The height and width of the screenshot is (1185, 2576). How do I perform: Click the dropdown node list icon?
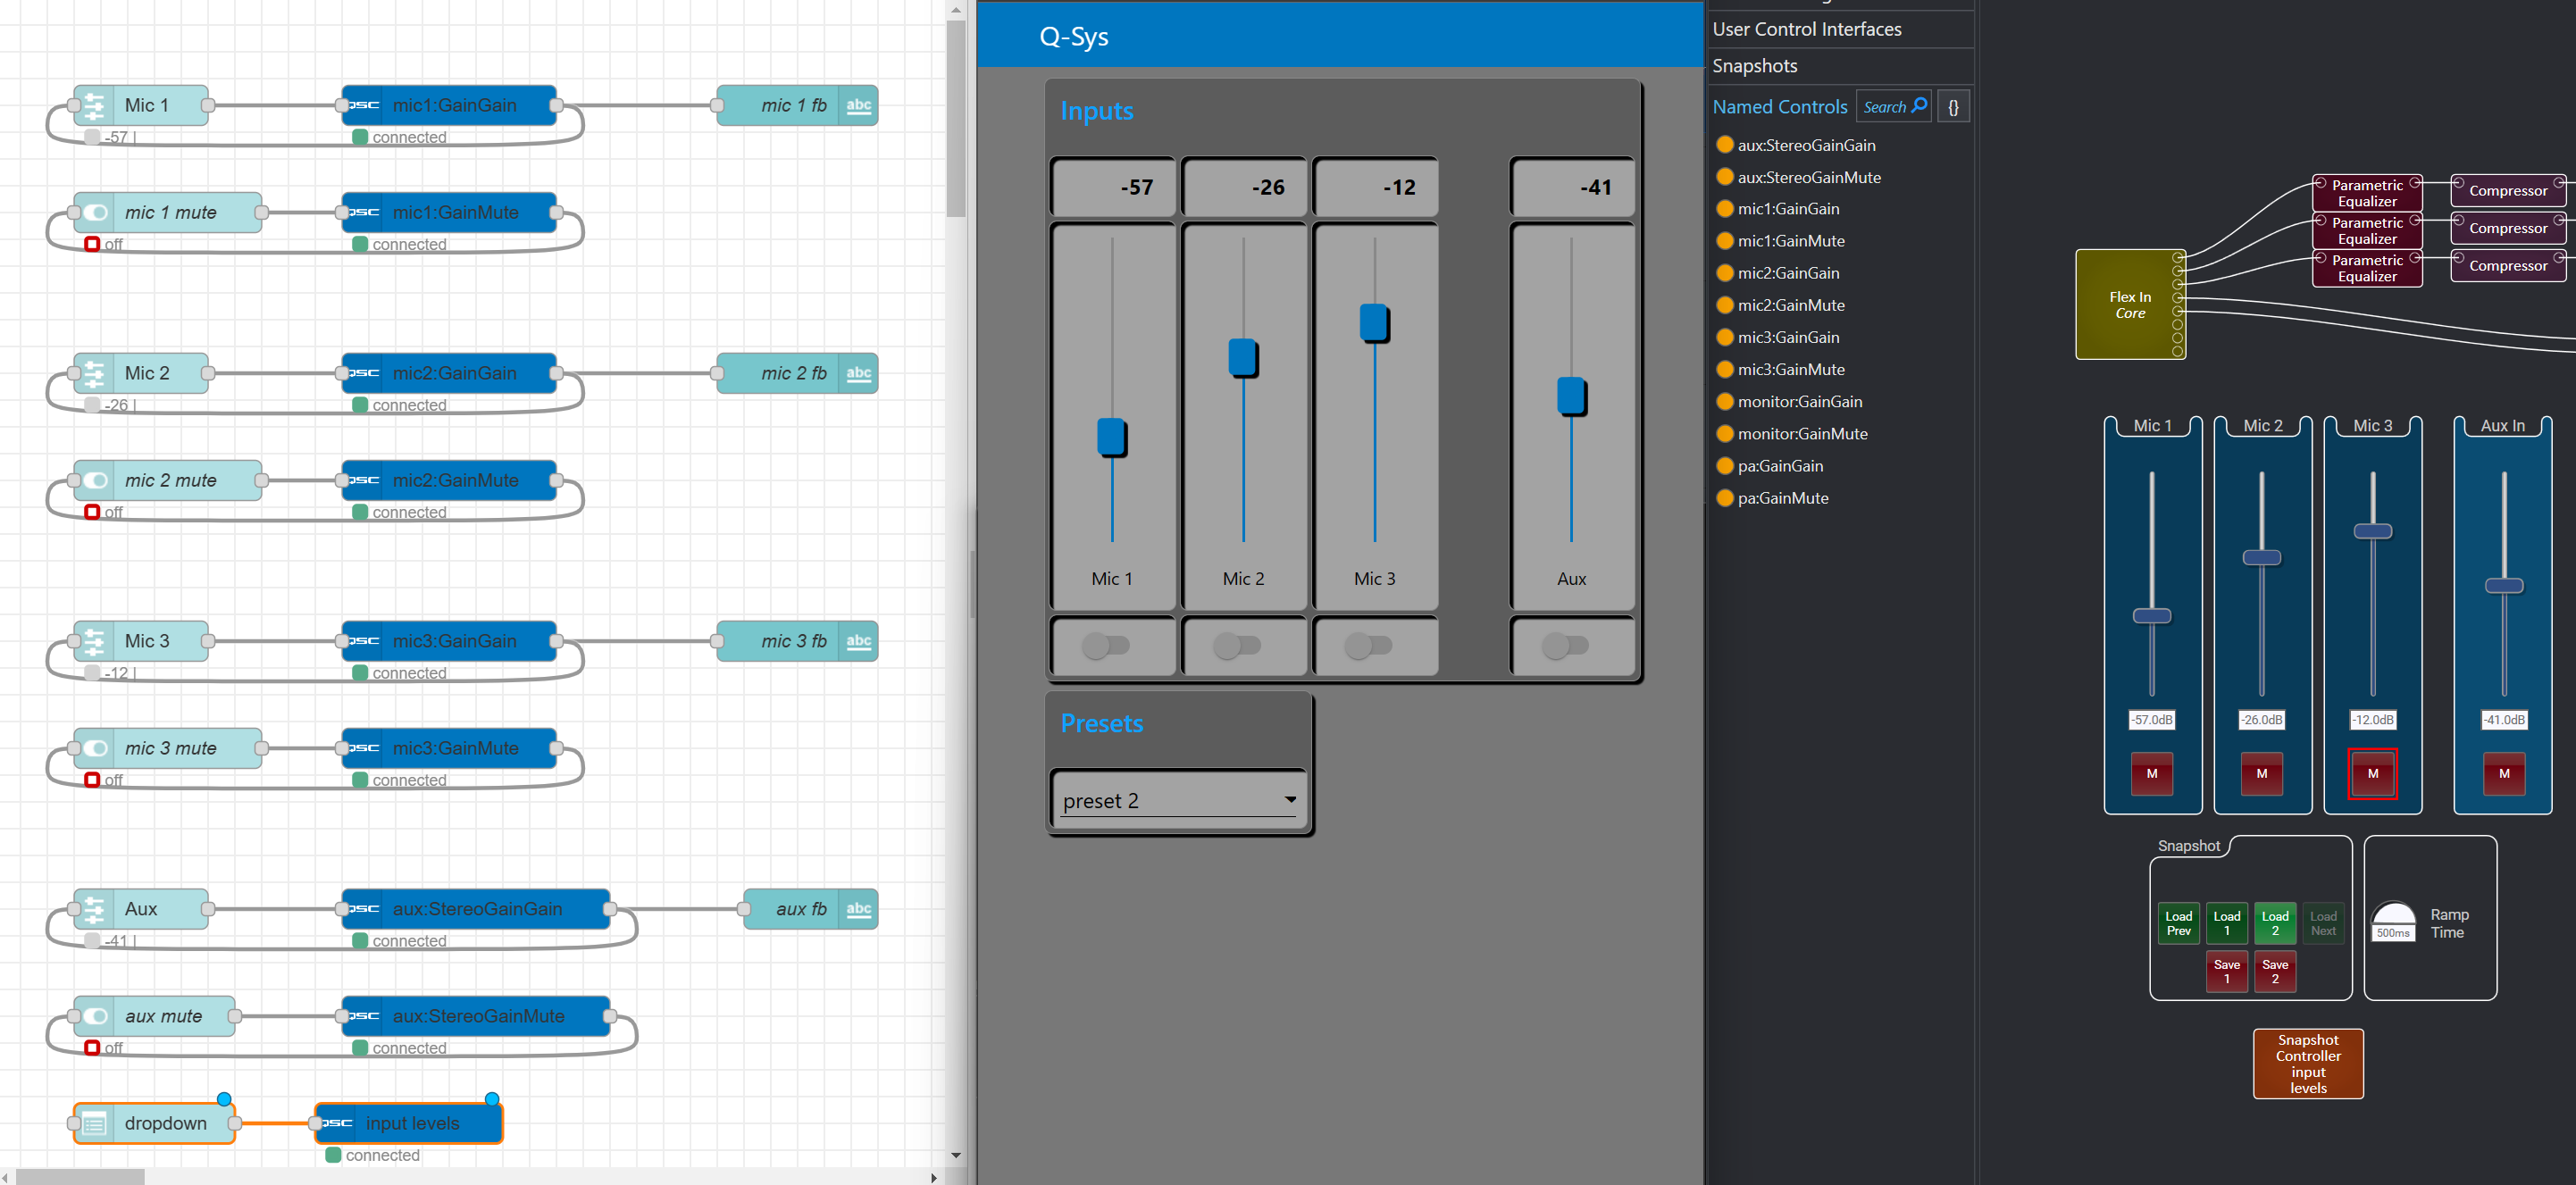[95, 1123]
